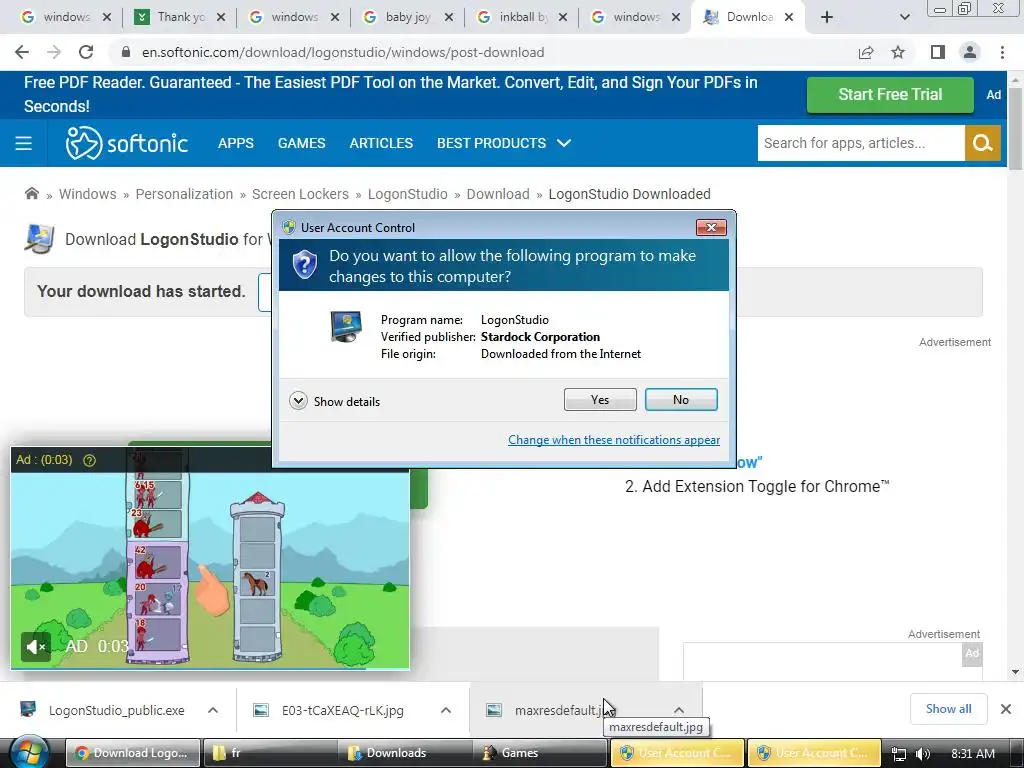Click No in User Account Control
Viewport: 1024px width, 768px height.
point(681,400)
